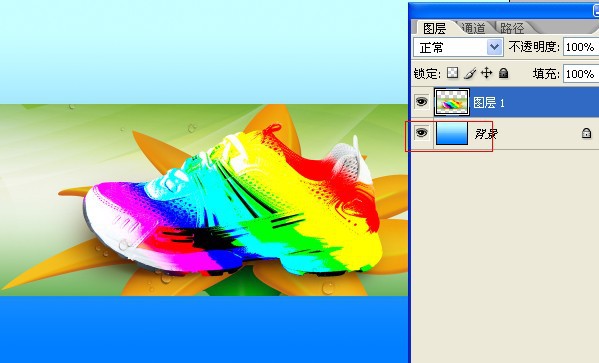This screenshot has width=599, height=363.
Task: Click the lock position move icon
Action: (x=487, y=73)
